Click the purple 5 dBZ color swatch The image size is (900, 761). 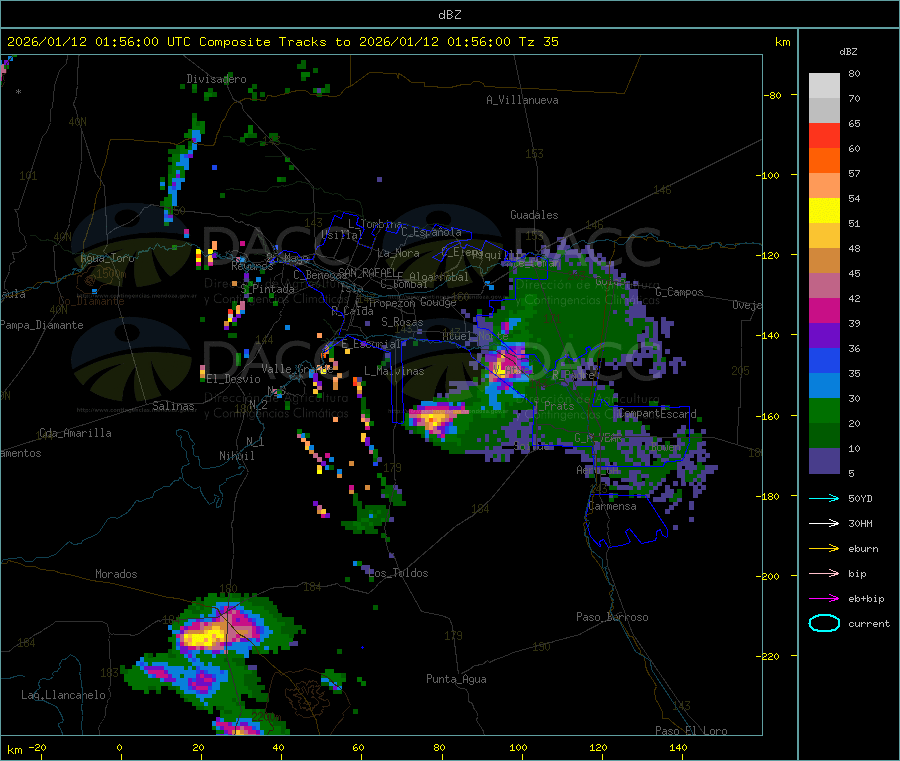[x=824, y=460]
